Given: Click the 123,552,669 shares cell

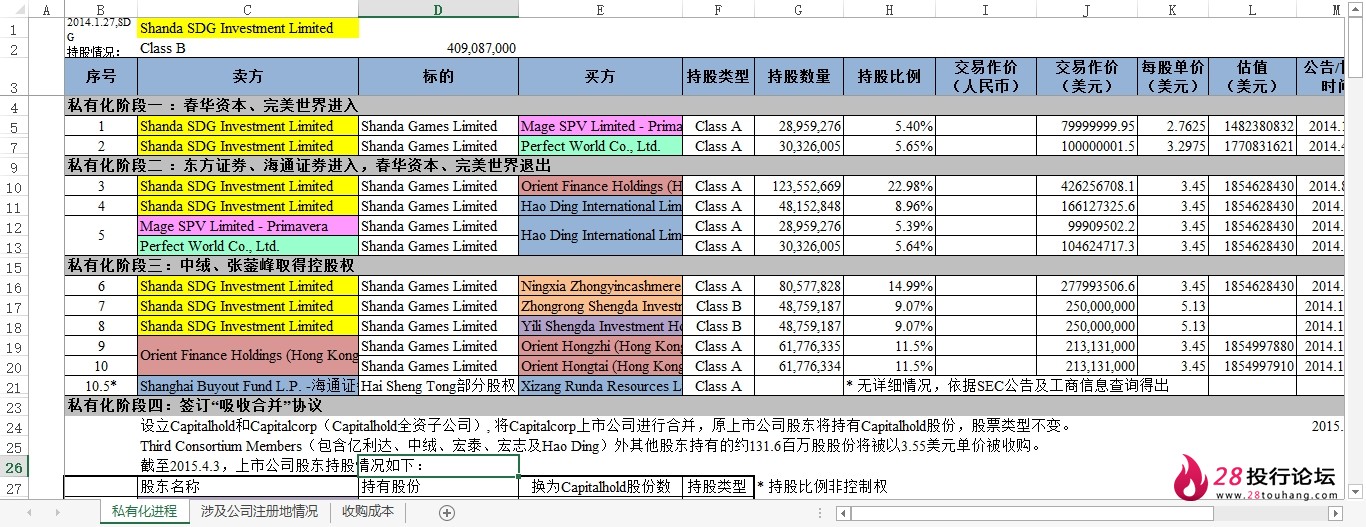Looking at the screenshot, I should point(798,186).
